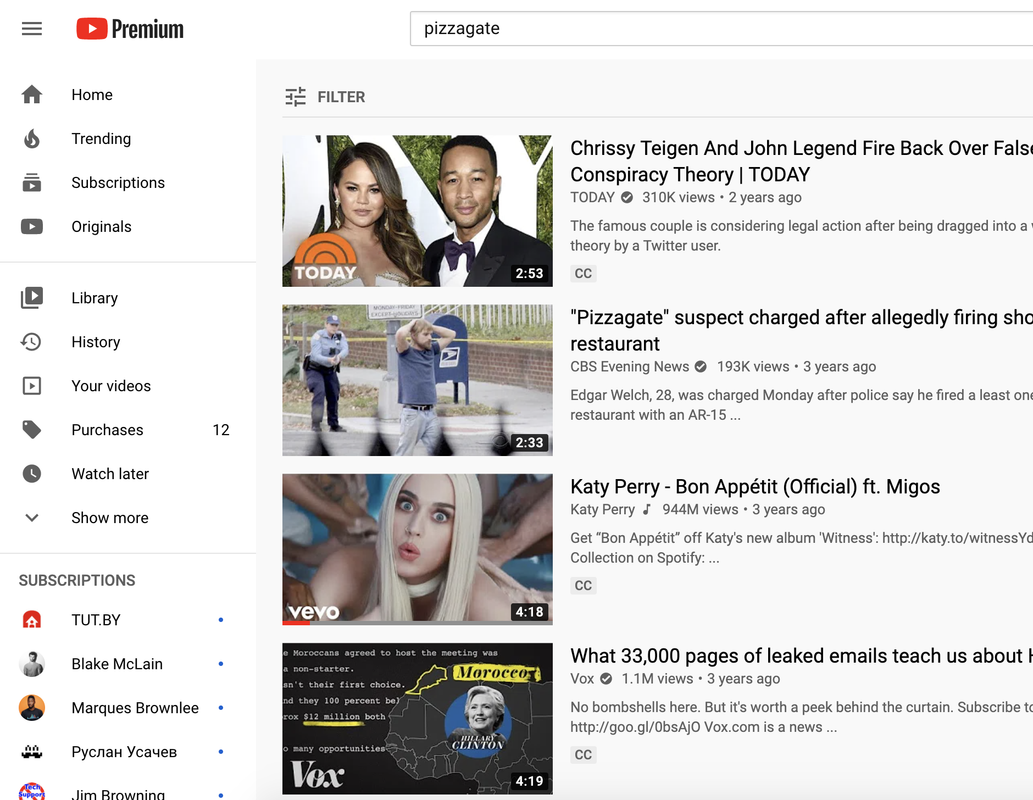Click CC badge under Katy Perry video
Screen dimensions: 1033x800
coord(583,585)
